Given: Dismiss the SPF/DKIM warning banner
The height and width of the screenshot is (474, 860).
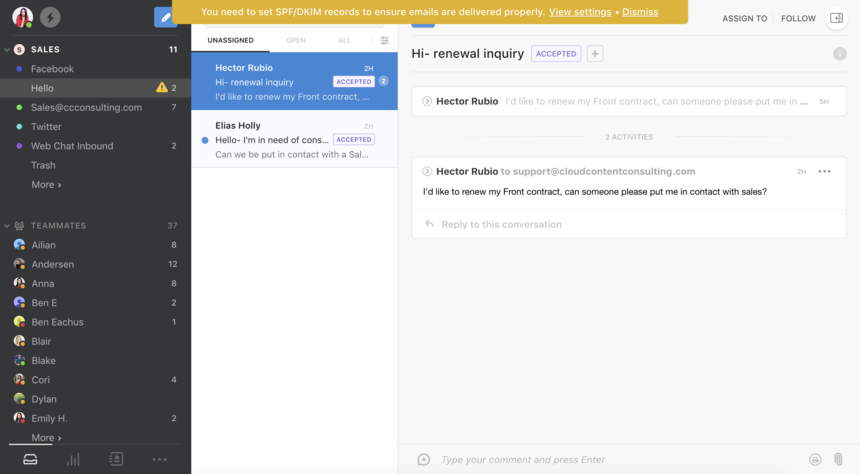Looking at the screenshot, I should click(640, 12).
